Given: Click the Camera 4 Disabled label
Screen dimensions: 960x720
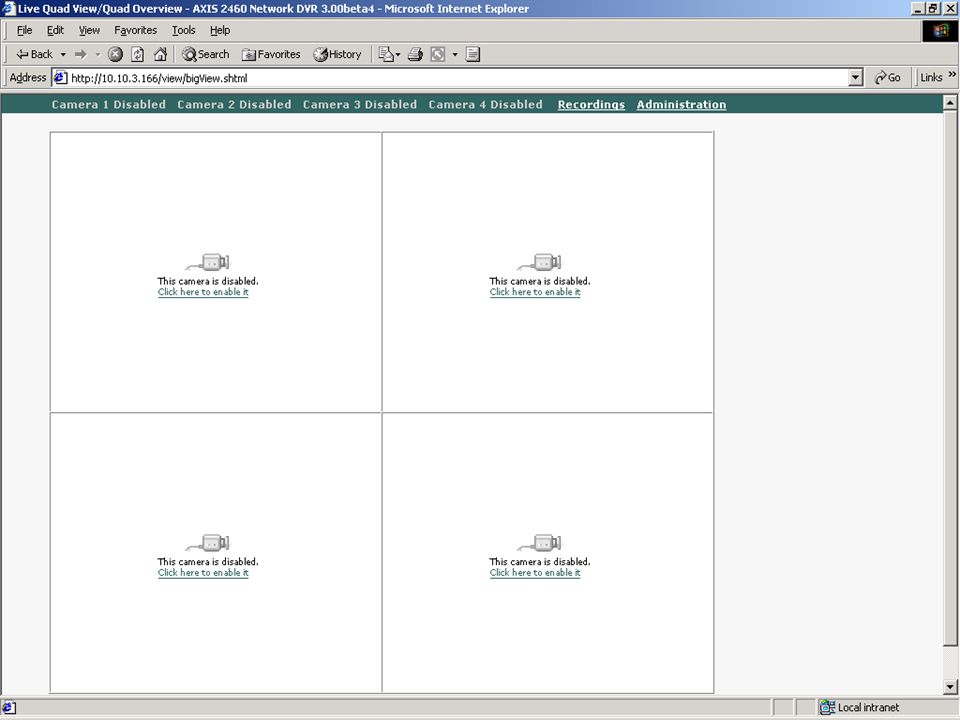Looking at the screenshot, I should coord(486,105).
